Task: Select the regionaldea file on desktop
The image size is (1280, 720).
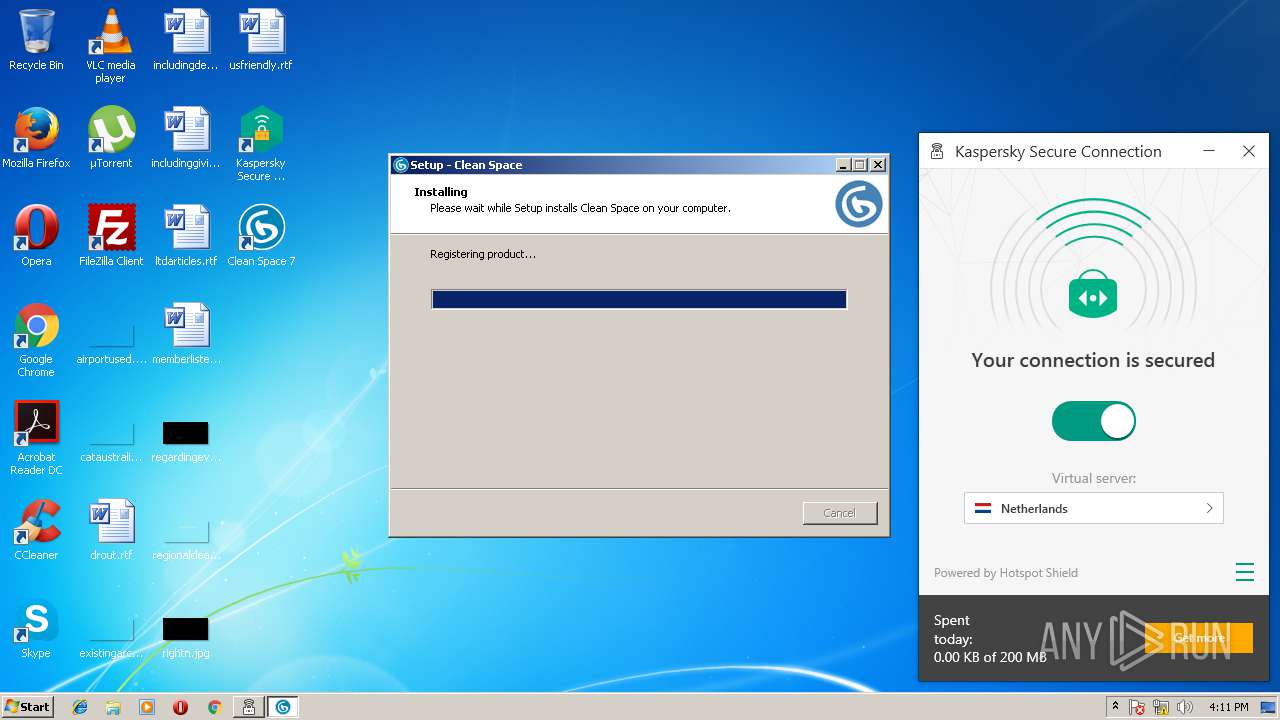Action: pos(186,538)
